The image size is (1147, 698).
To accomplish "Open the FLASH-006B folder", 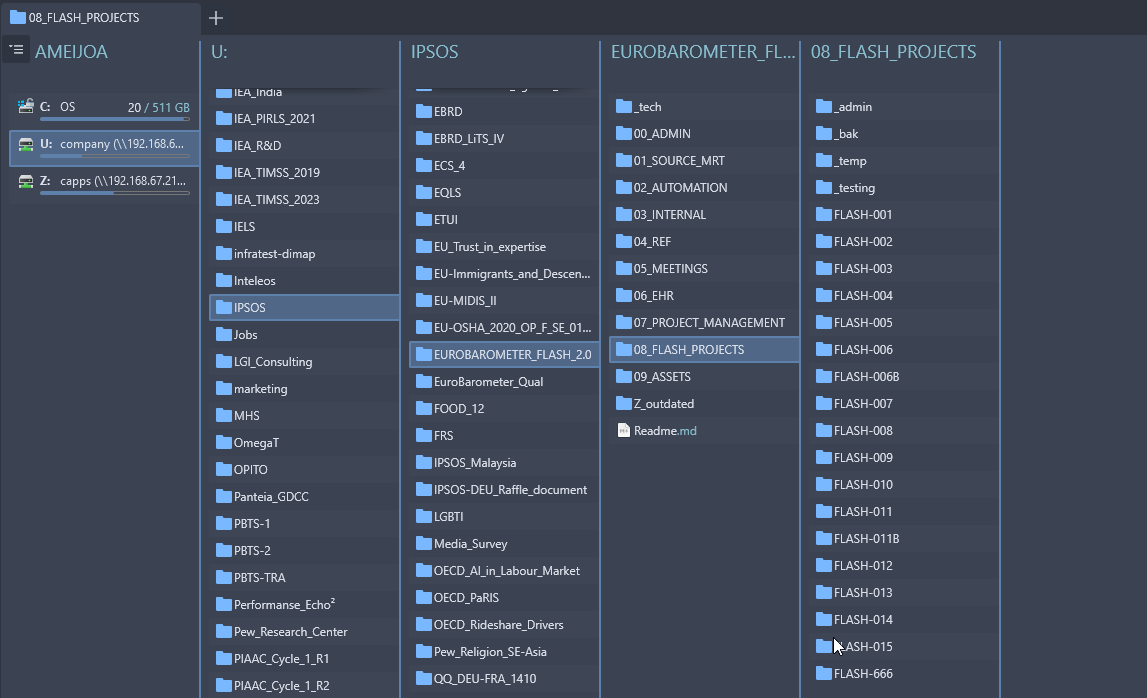I will (x=904, y=377).
